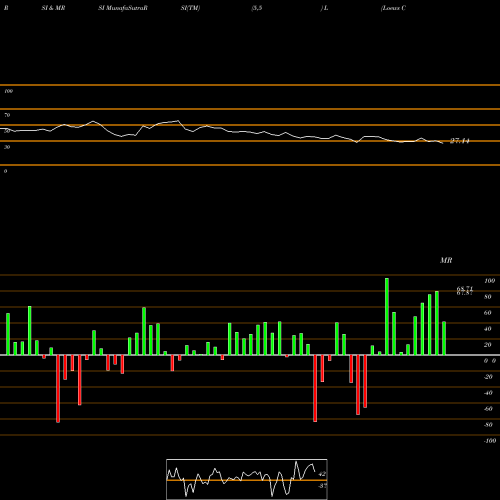Click the 60 label on MR axis
500x500 pixels.
(x=488, y=313)
